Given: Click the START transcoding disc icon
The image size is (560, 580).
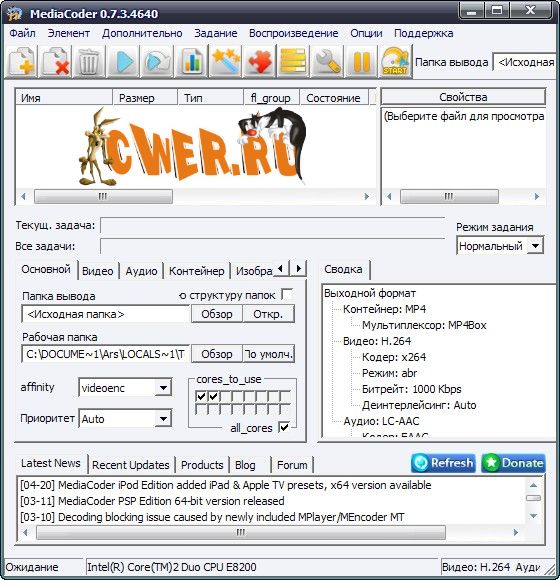Looking at the screenshot, I should 395,61.
